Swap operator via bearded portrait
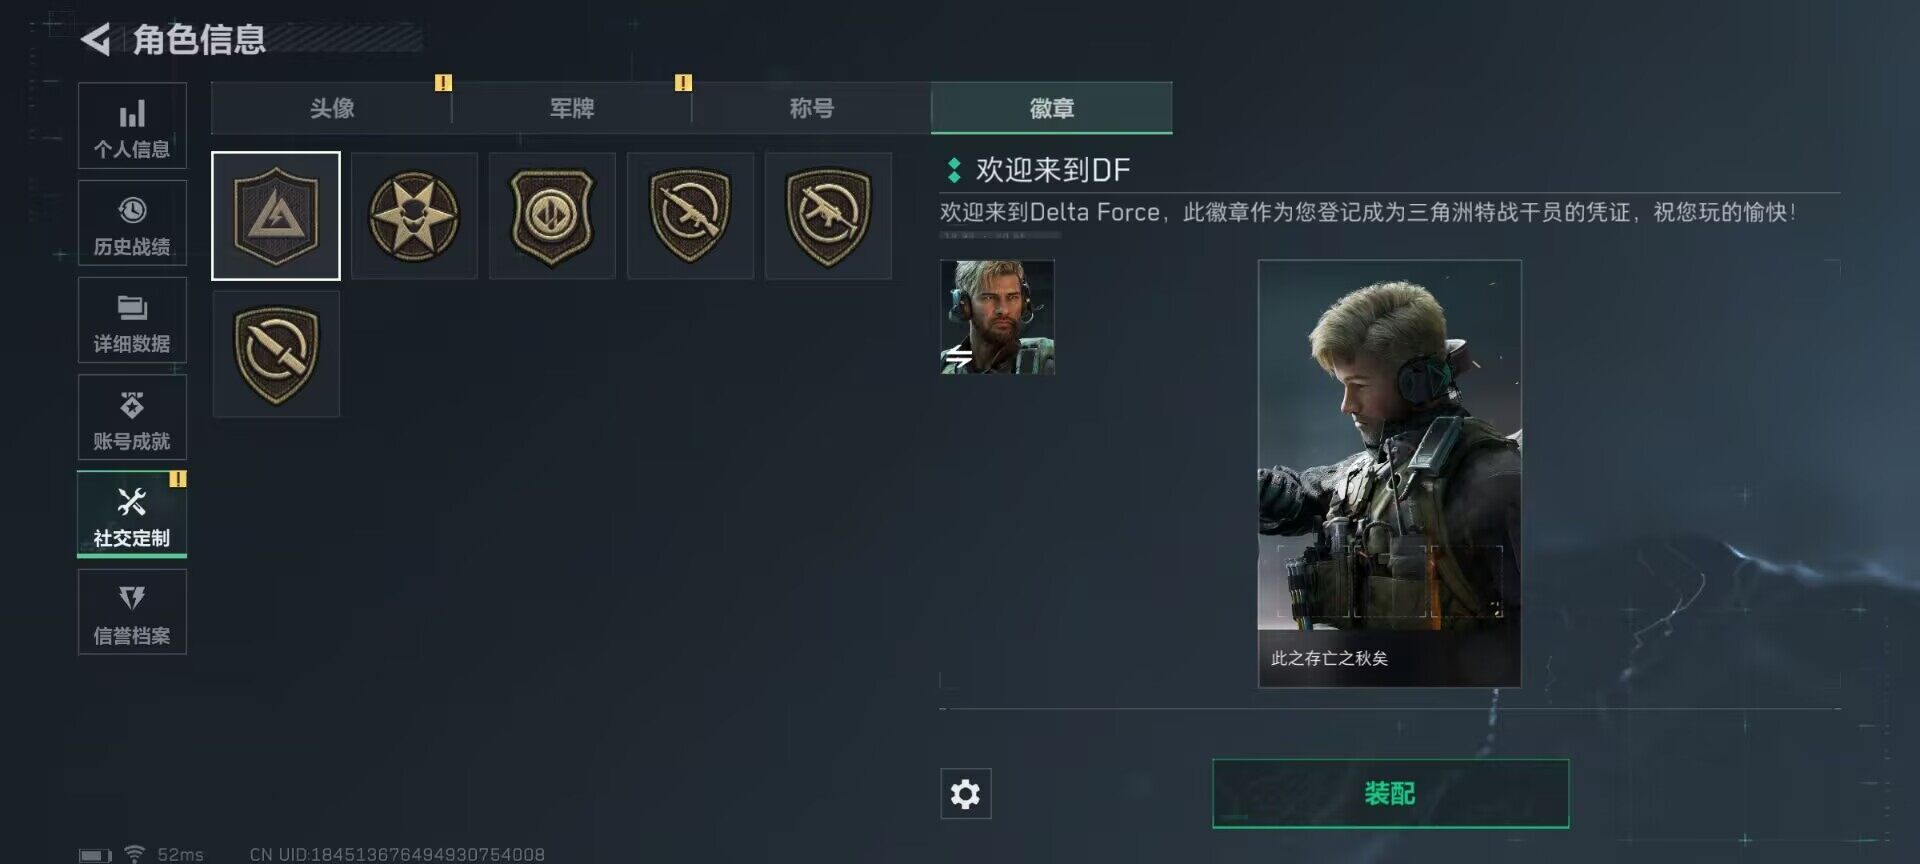 (997, 317)
